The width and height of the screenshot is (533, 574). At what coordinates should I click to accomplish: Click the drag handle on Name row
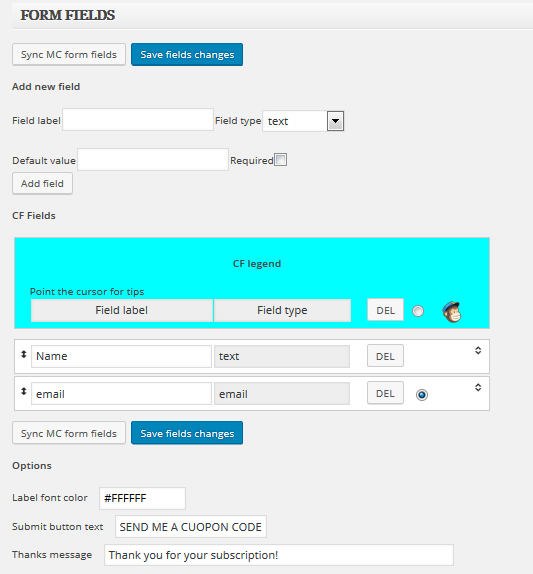[23, 354]
